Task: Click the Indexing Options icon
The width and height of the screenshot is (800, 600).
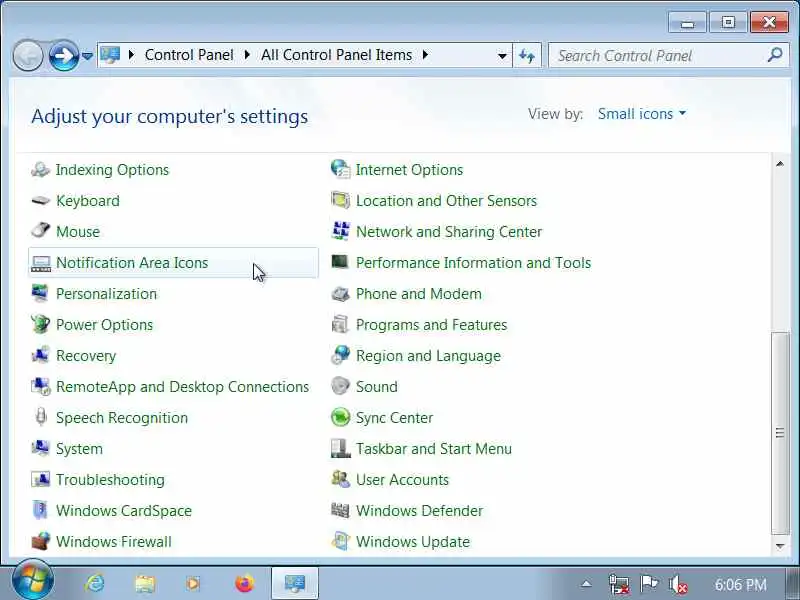Action: pos(40,169)
